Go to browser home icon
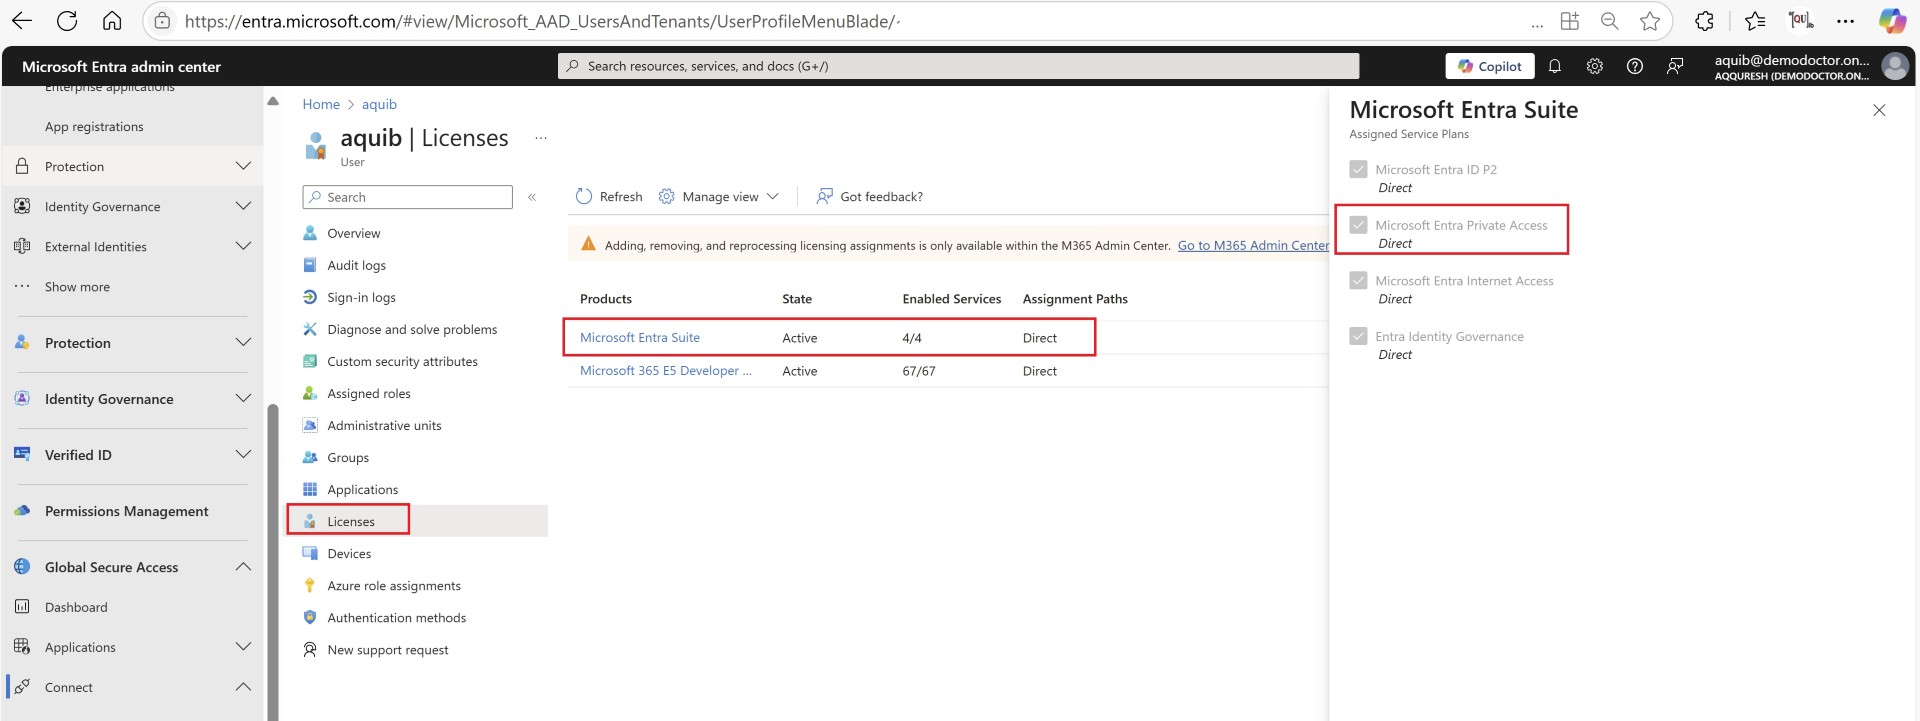The width and height of the screenshot is (1920, 721). (x=112, y=21)
